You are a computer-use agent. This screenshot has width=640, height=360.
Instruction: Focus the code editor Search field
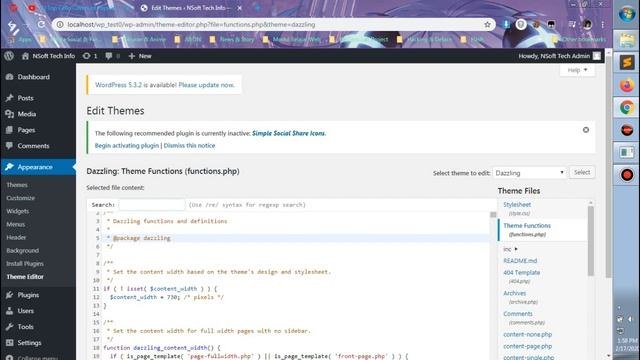click(x=152, y=204)
